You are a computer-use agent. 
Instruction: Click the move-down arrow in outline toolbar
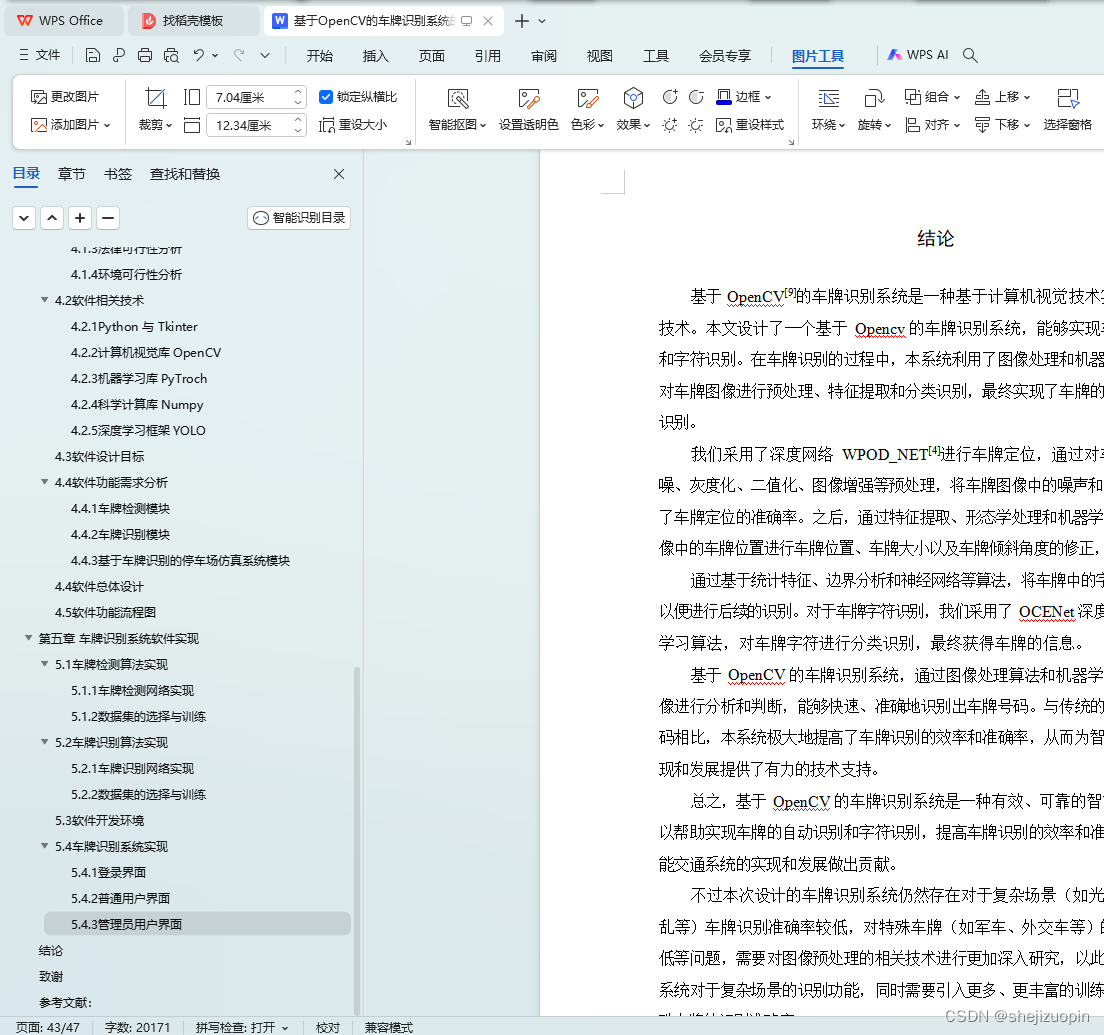tap(24, 218)
